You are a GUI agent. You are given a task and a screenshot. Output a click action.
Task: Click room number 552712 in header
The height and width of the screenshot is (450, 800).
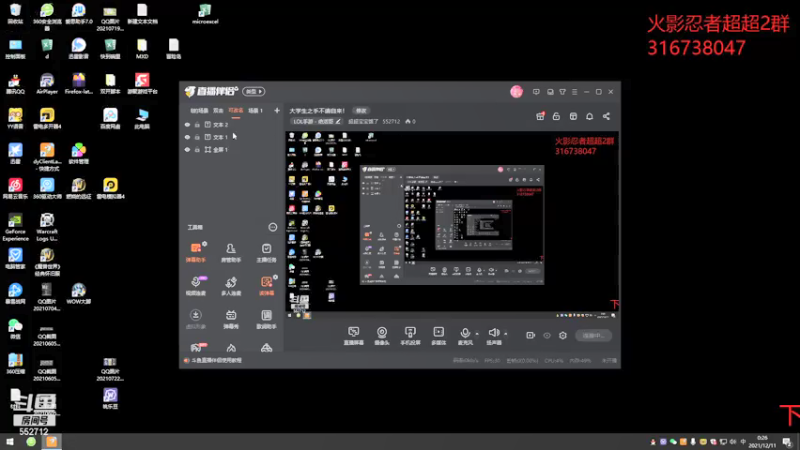[x=391, y=121]
